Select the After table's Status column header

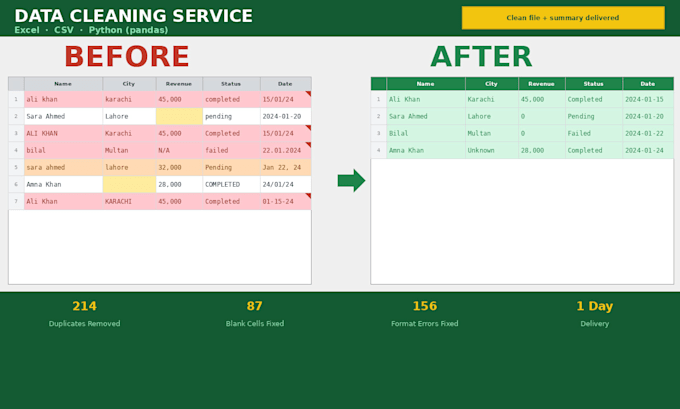click(x=594, y=84)
